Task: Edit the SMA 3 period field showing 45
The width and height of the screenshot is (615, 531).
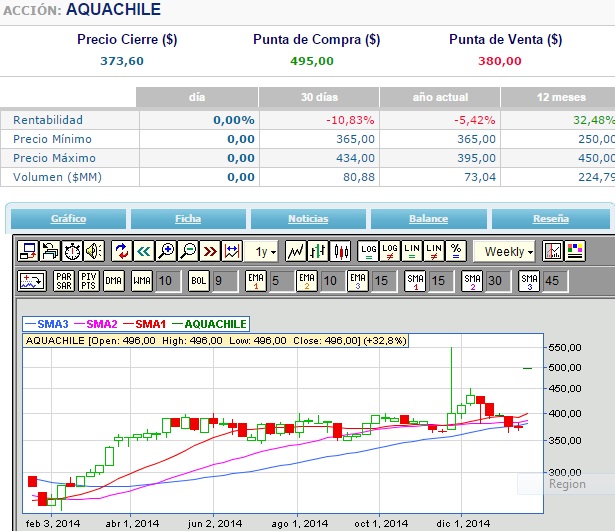Action: (x=555, y=281)
